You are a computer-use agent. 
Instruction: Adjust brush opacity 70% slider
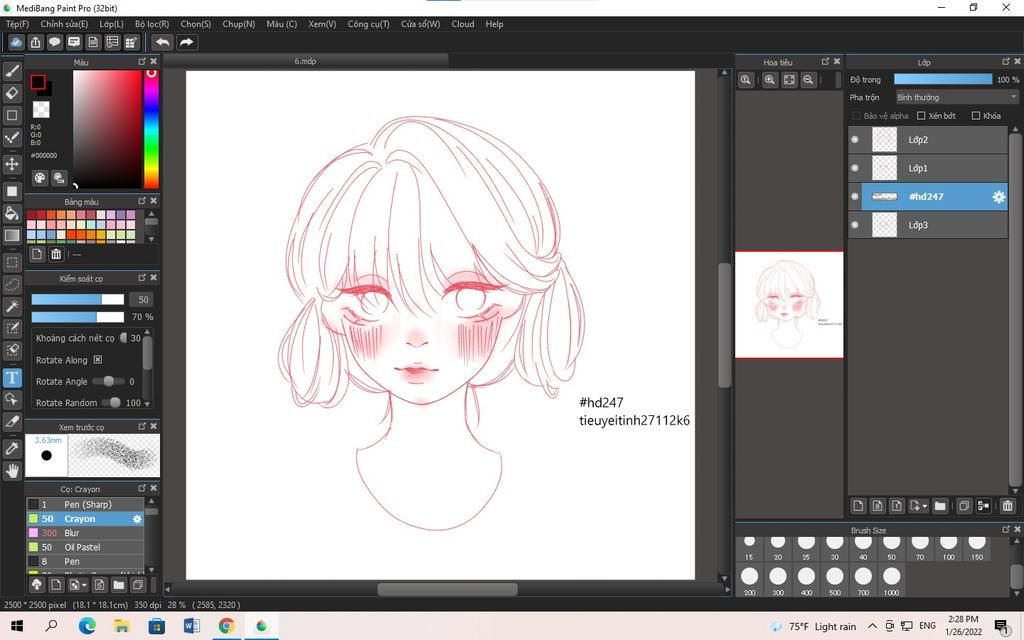pyautogui.click(x=77, y=317)
